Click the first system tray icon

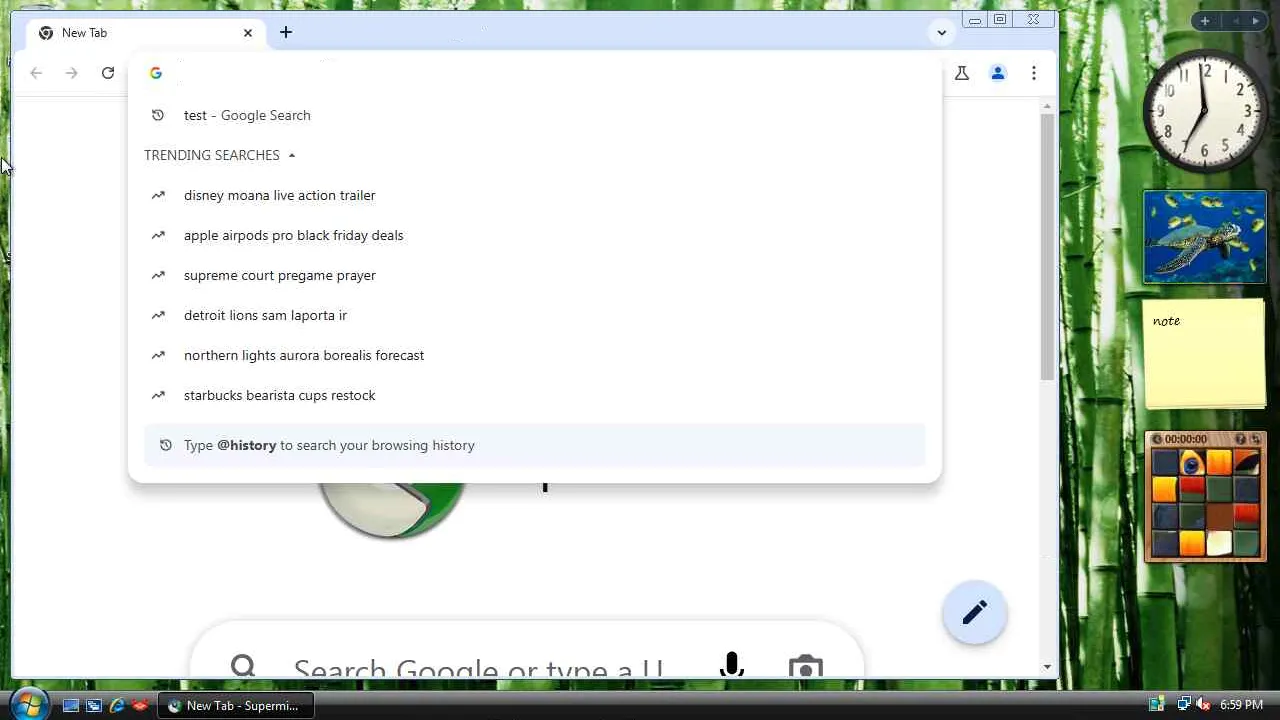tap(1157, 705)
